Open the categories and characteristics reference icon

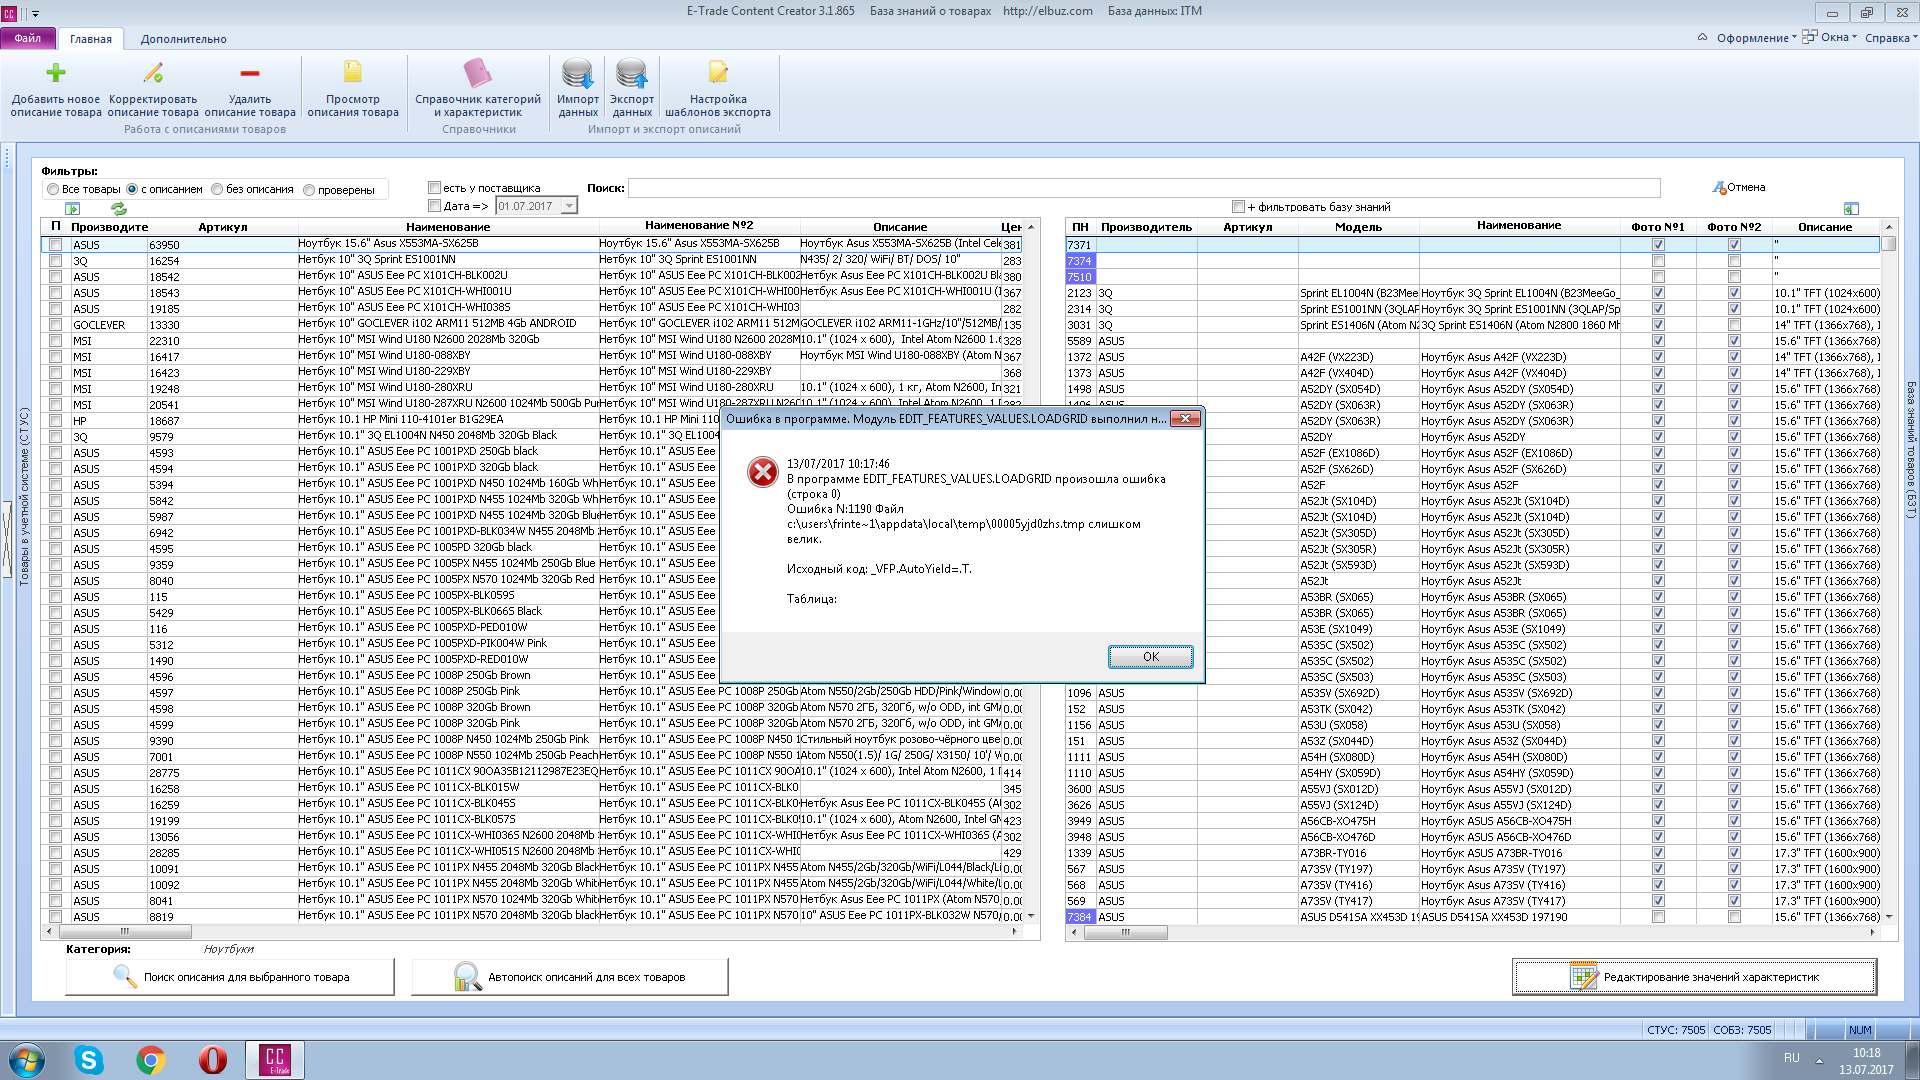[478, 72]
